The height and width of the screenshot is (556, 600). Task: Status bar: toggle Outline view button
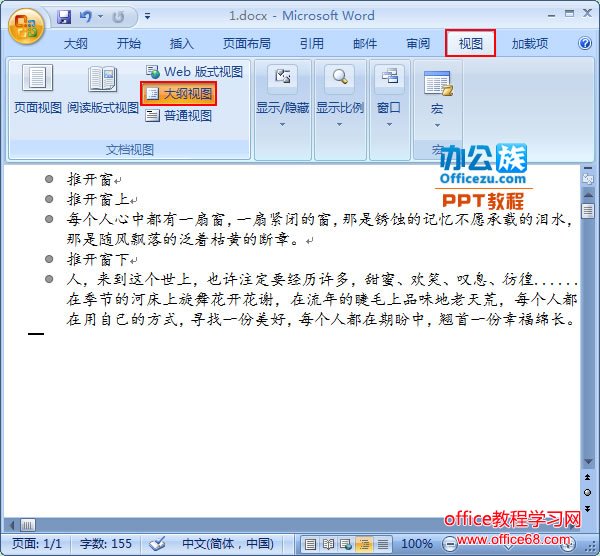(364, 544)
